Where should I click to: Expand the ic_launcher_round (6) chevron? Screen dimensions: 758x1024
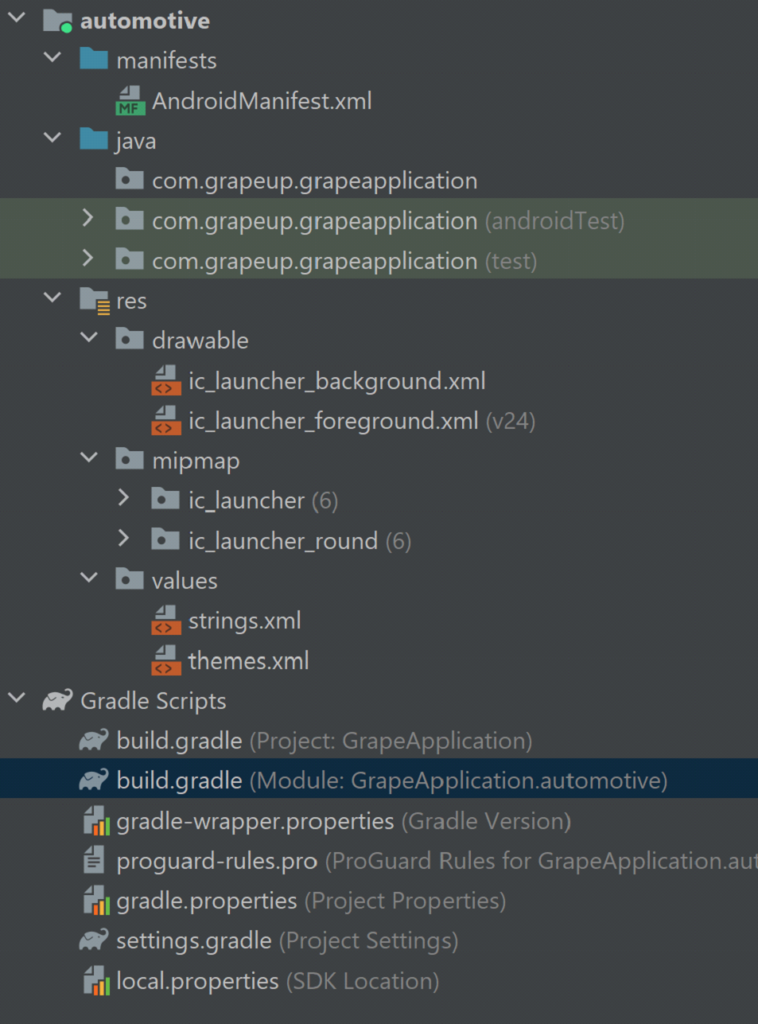point(124,539)
